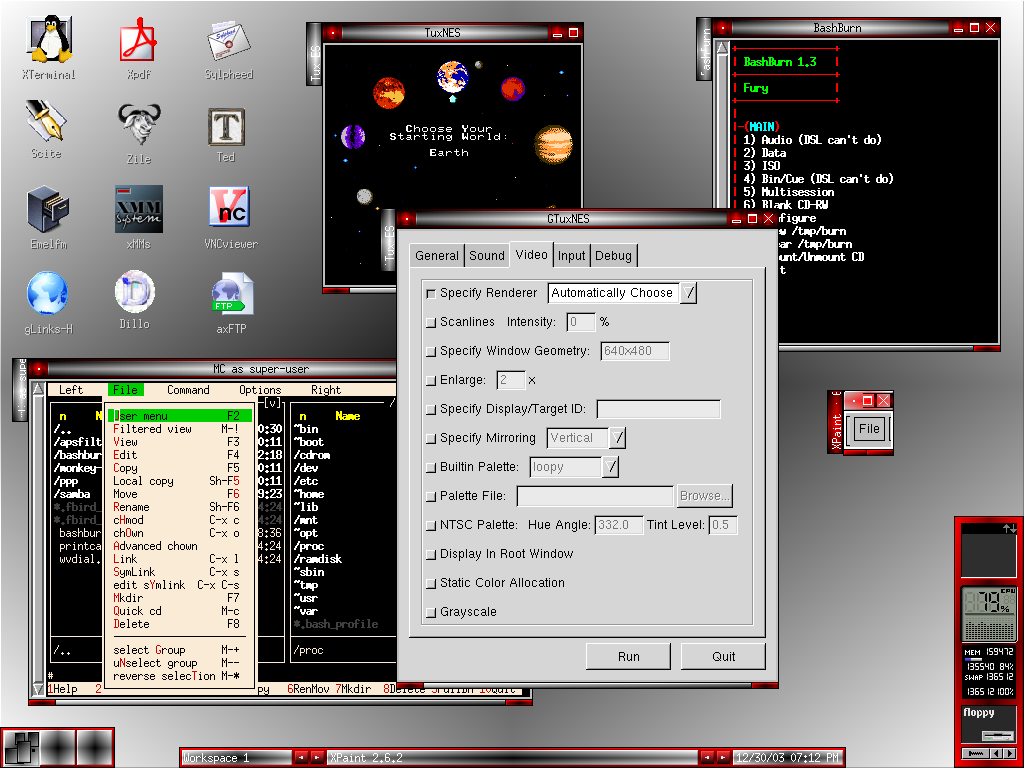
Task: Click the disabled Browse... button
Action: [x=705, y=496]
